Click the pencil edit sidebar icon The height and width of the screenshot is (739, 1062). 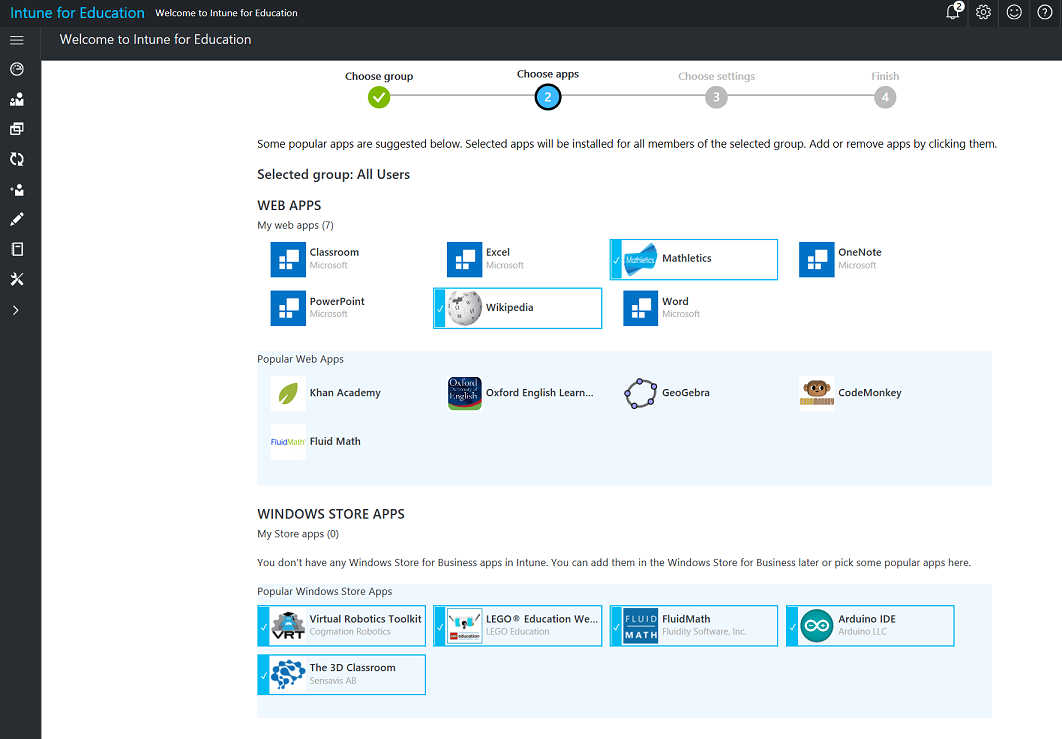tap(17, 219)
